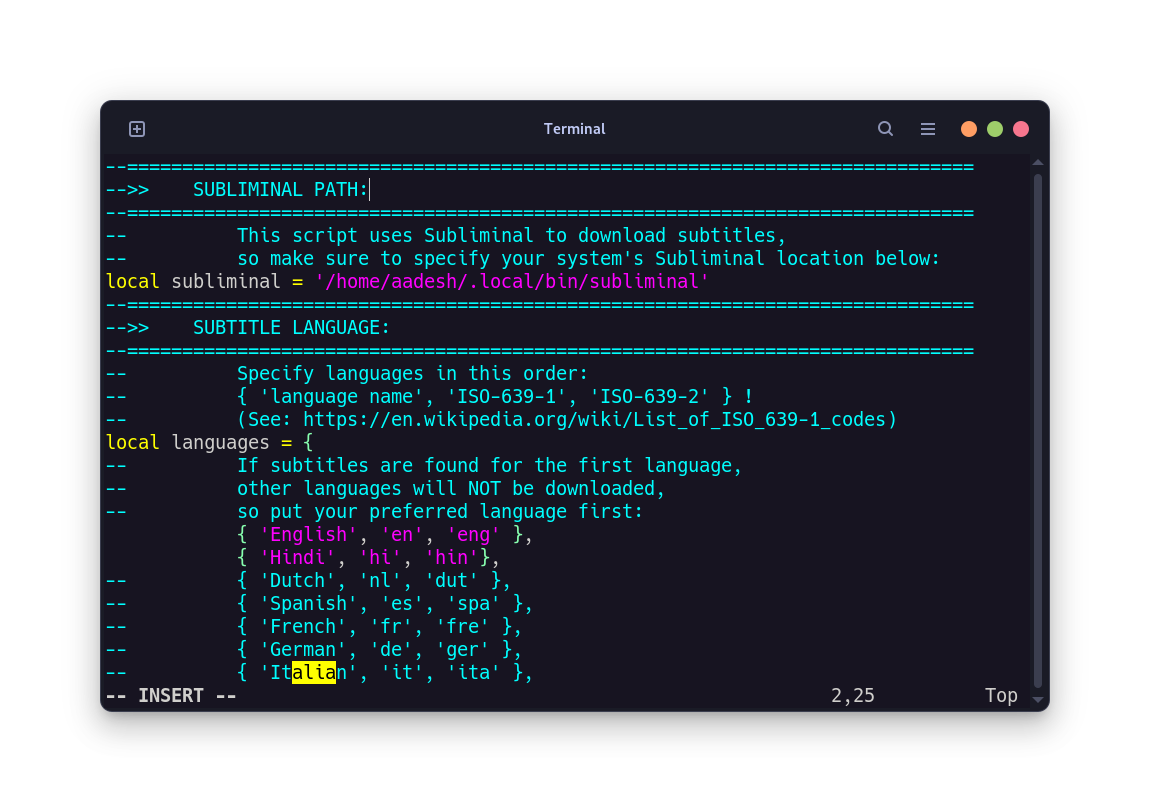Click the 'SUBLIMINAL PATH:' heading
The height and width of the screenshot is (812, 1150).
[279, 188]
